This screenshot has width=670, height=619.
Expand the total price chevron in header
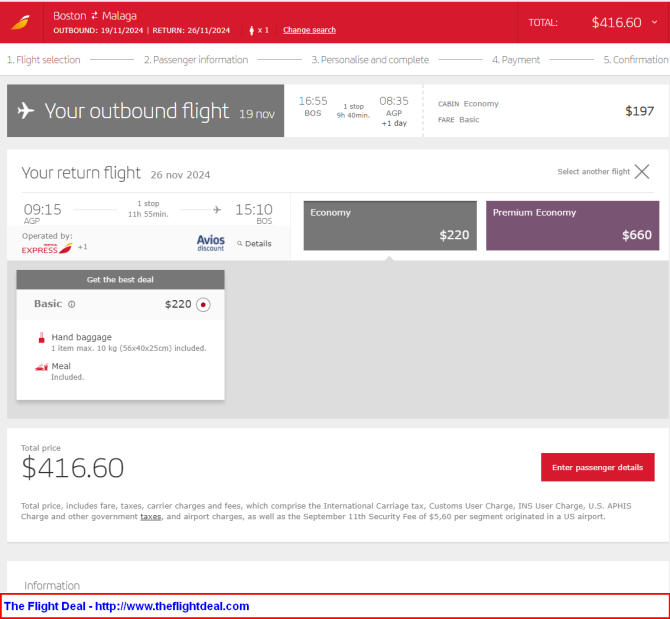click(654, 22)
